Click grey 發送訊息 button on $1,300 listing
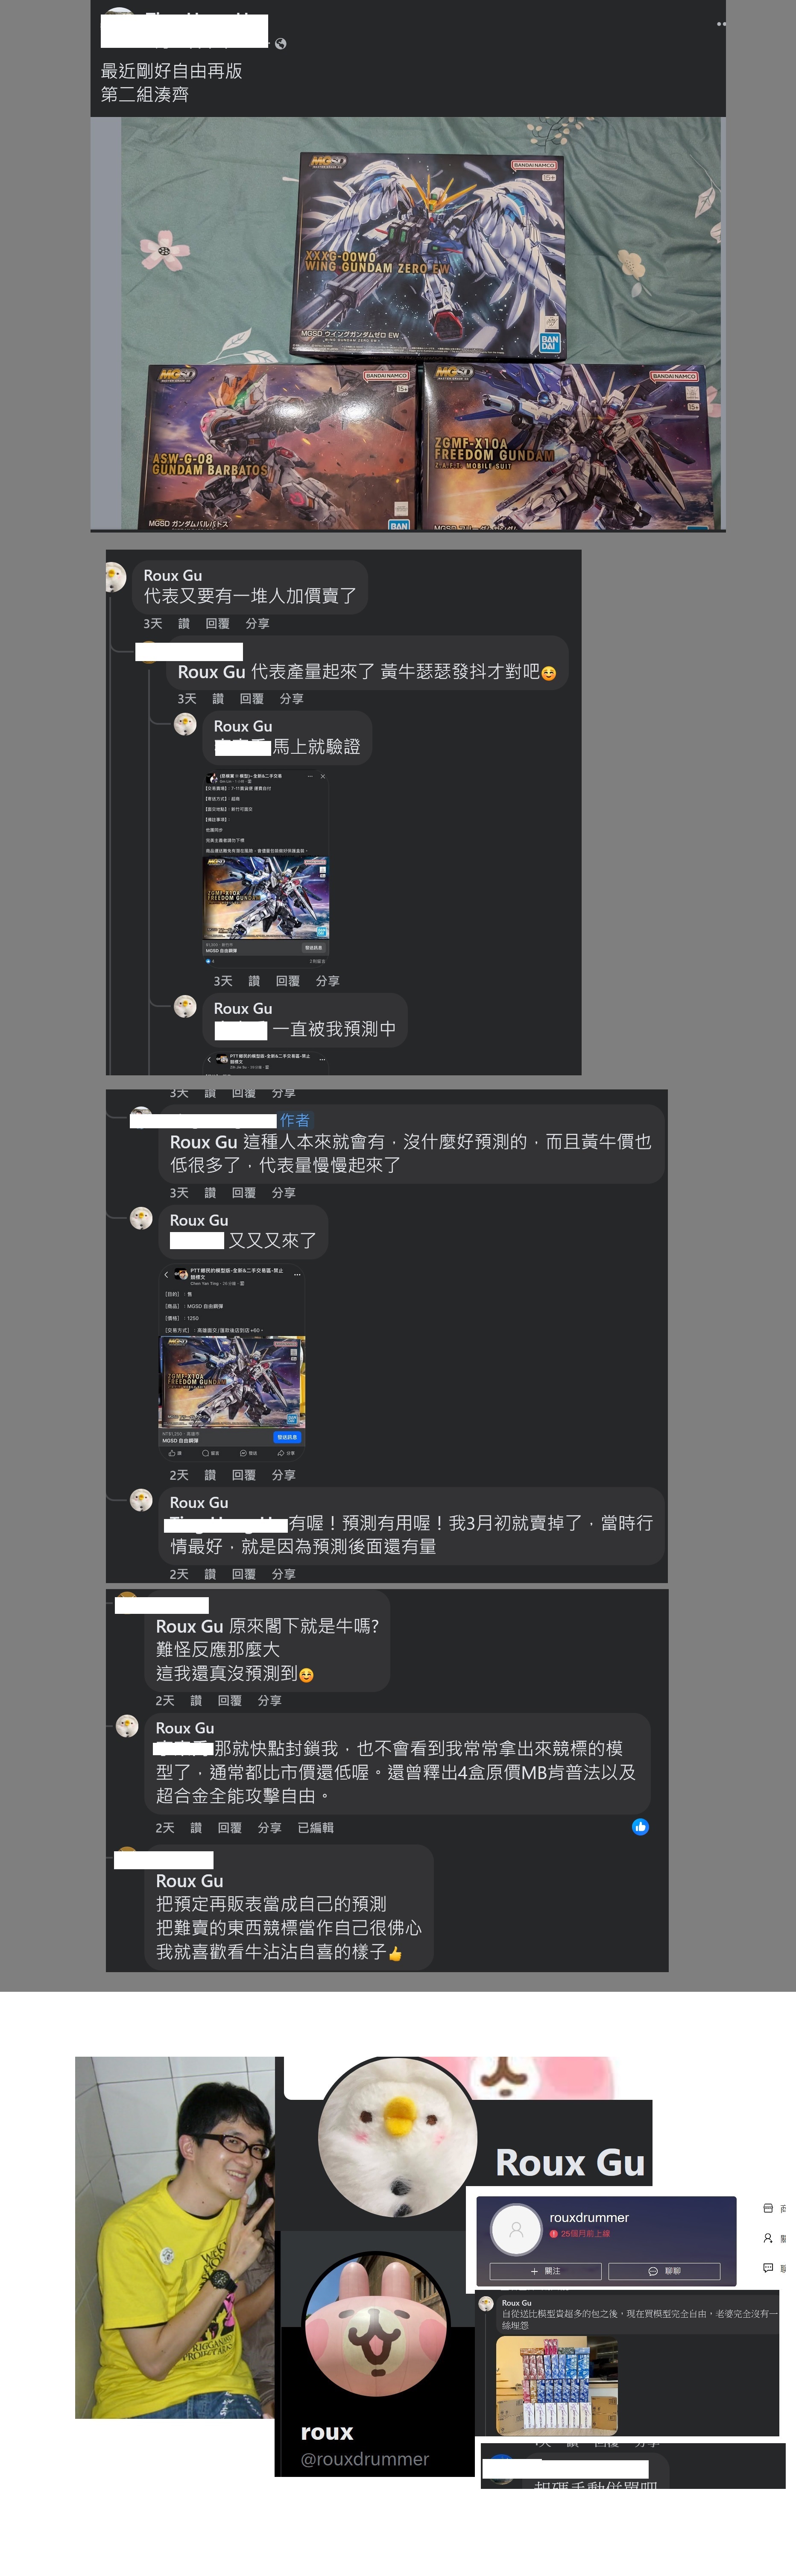Image resolution: width=796 pixels, height=2576 pixels. 314,948
